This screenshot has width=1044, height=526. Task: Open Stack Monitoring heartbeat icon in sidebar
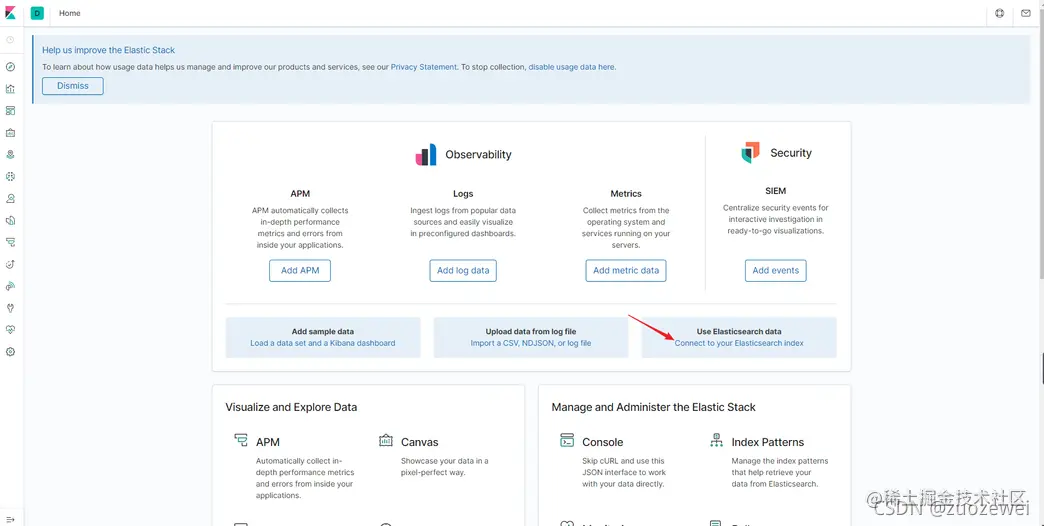pos(10,330)
